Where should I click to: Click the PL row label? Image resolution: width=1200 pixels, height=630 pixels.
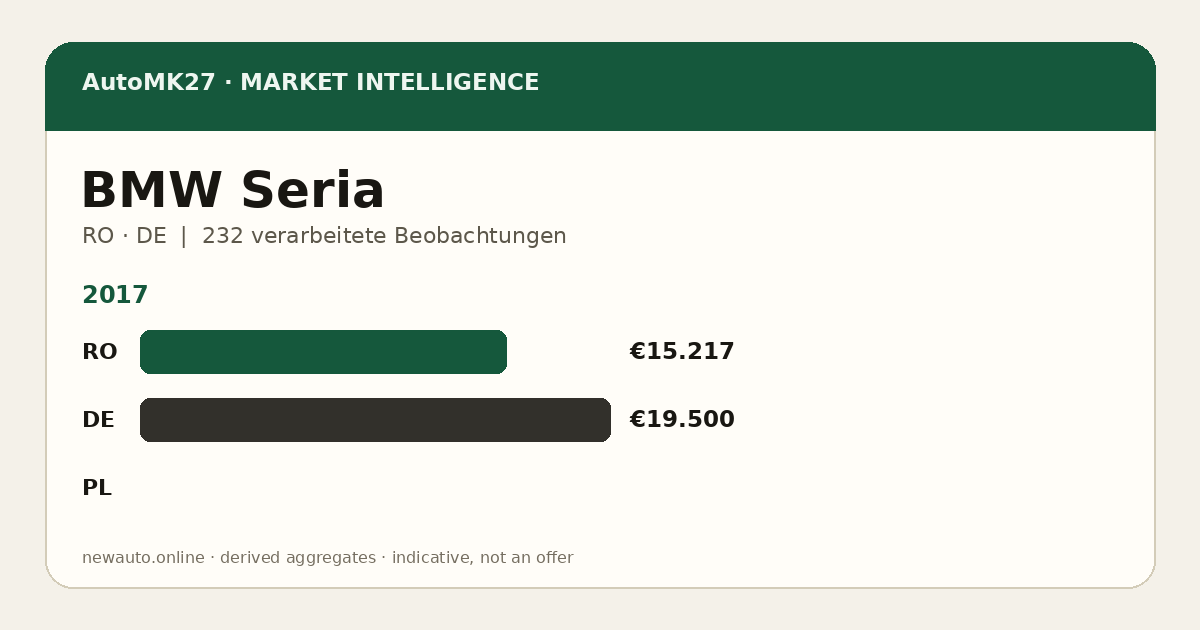96,488
